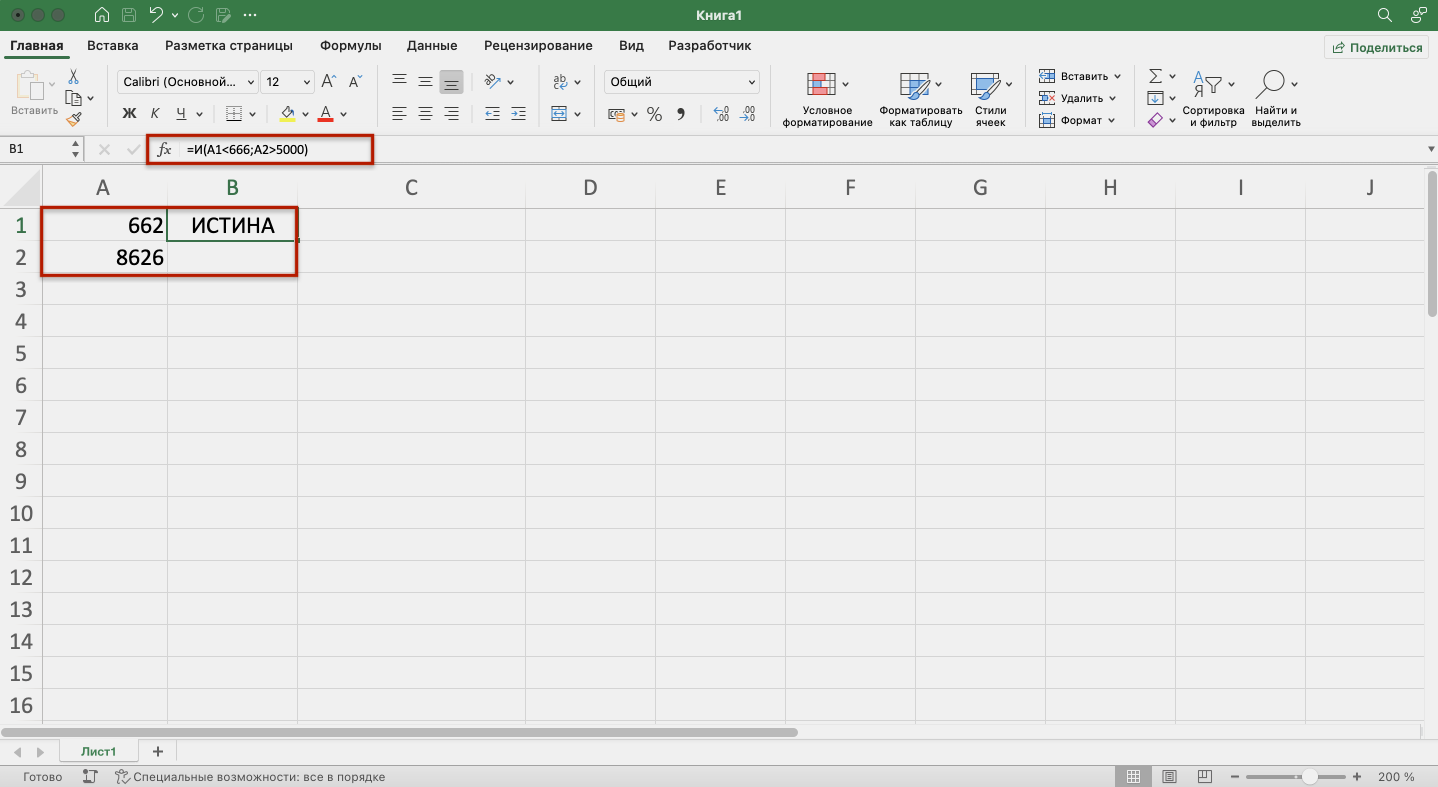This screenshot has height=787, width=1438.
Task: Add a new sheet with plus button
Action: (157, 751)
